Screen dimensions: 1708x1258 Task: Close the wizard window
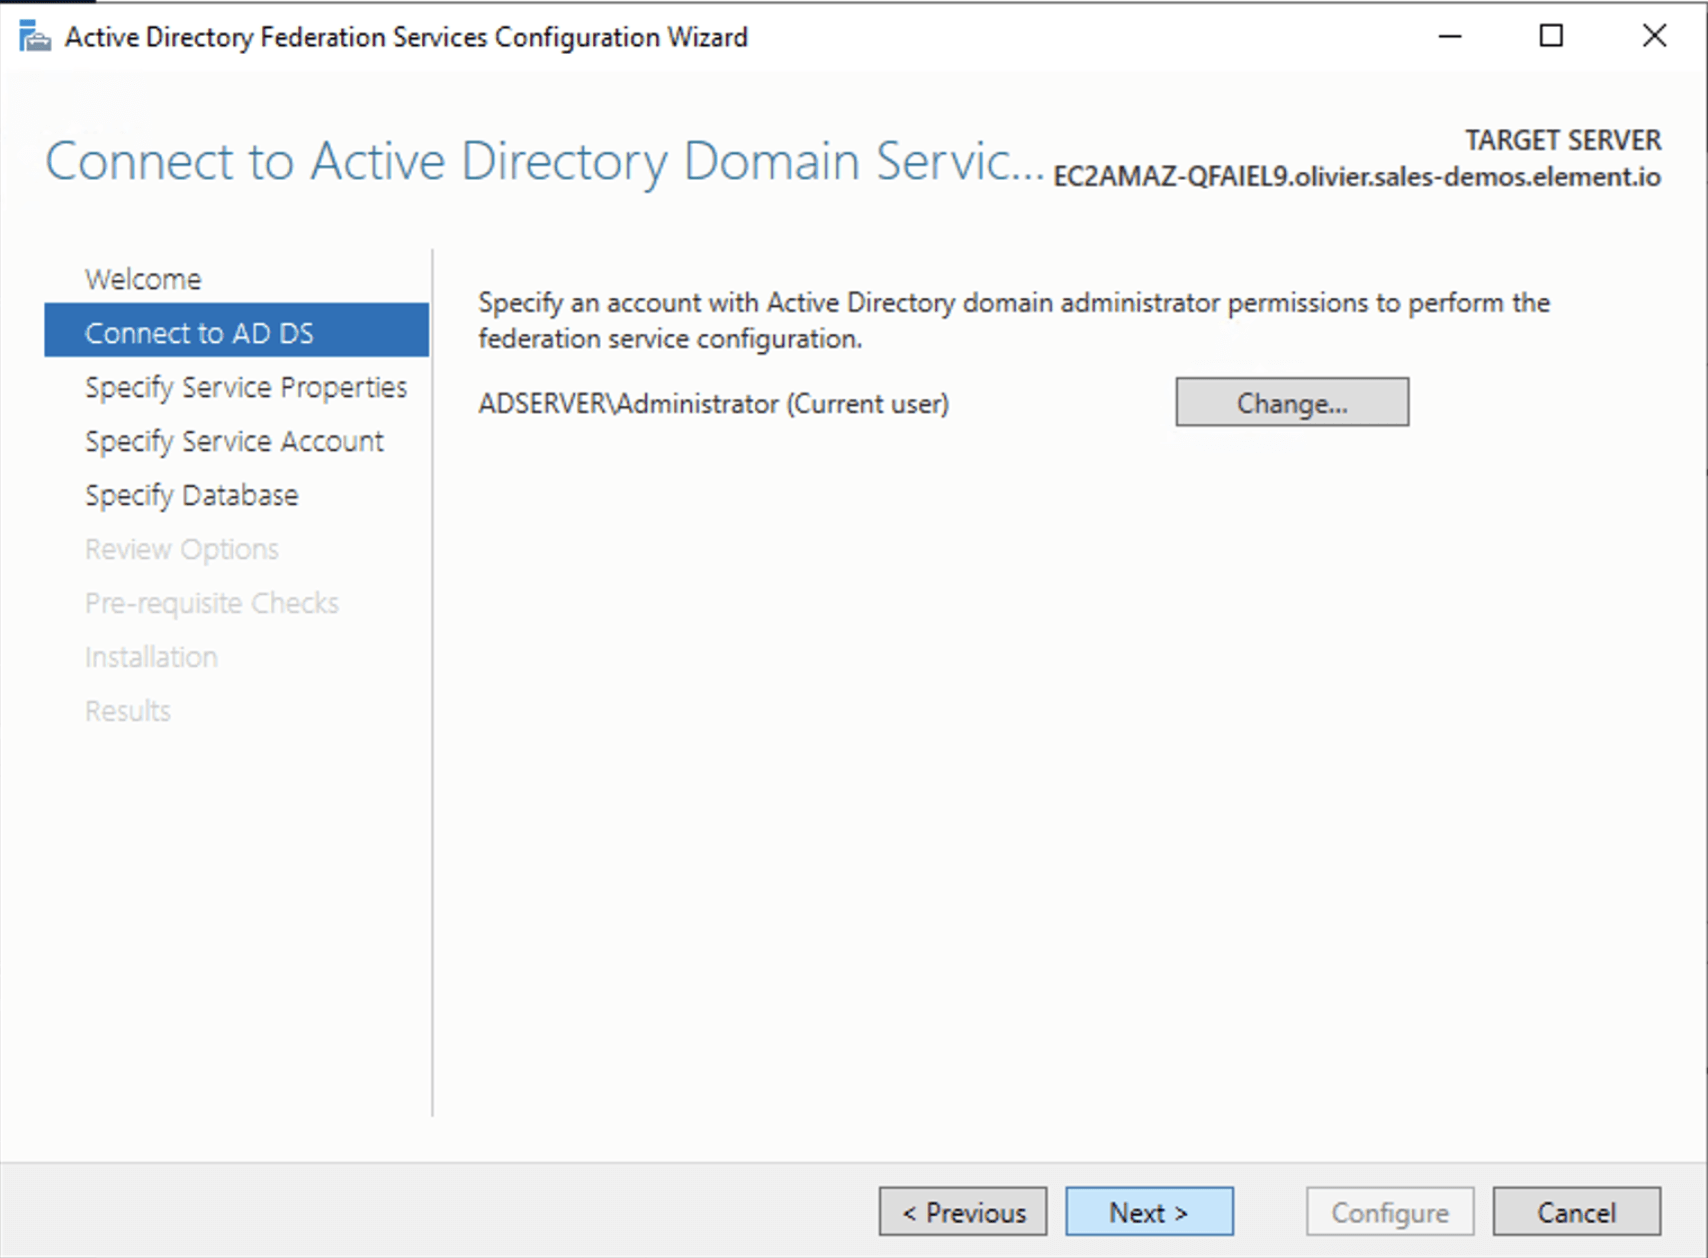(1654, 37)
